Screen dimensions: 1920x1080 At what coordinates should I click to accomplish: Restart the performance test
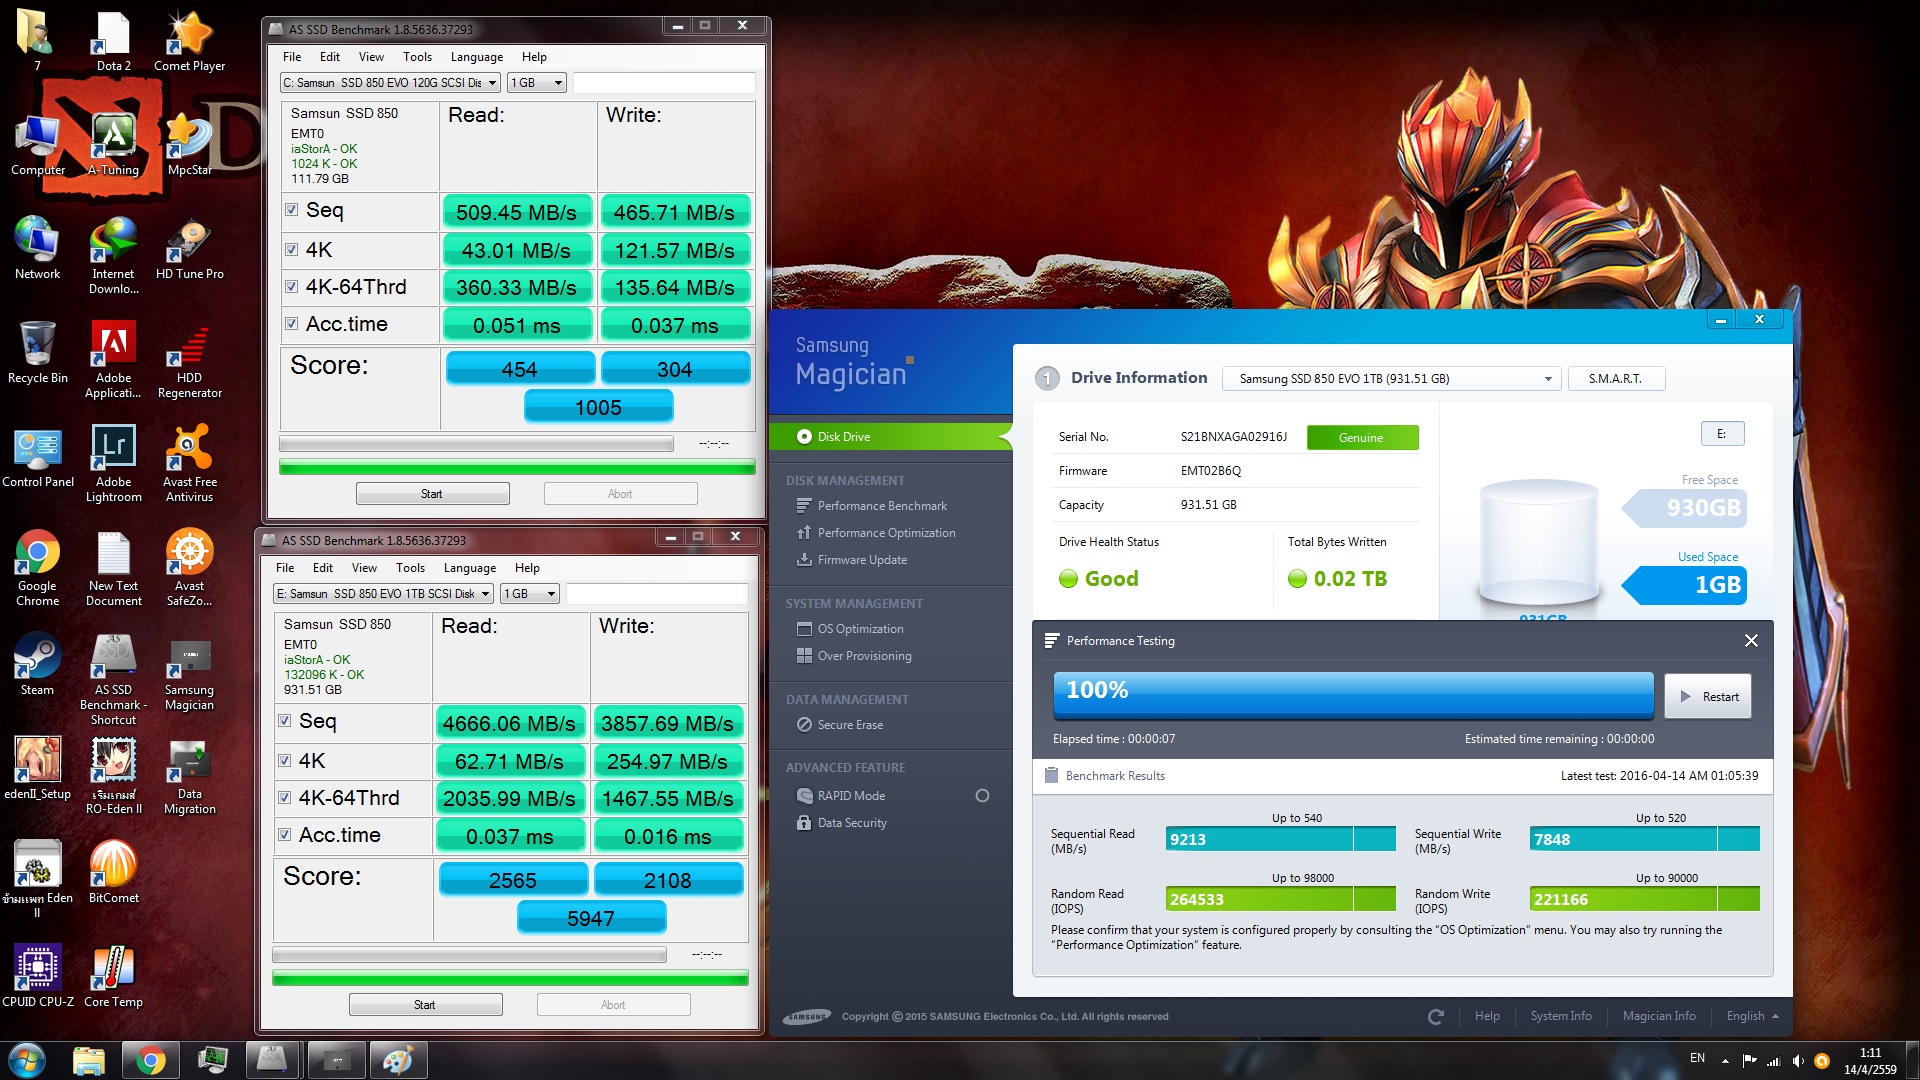[x=1708, y=697]
